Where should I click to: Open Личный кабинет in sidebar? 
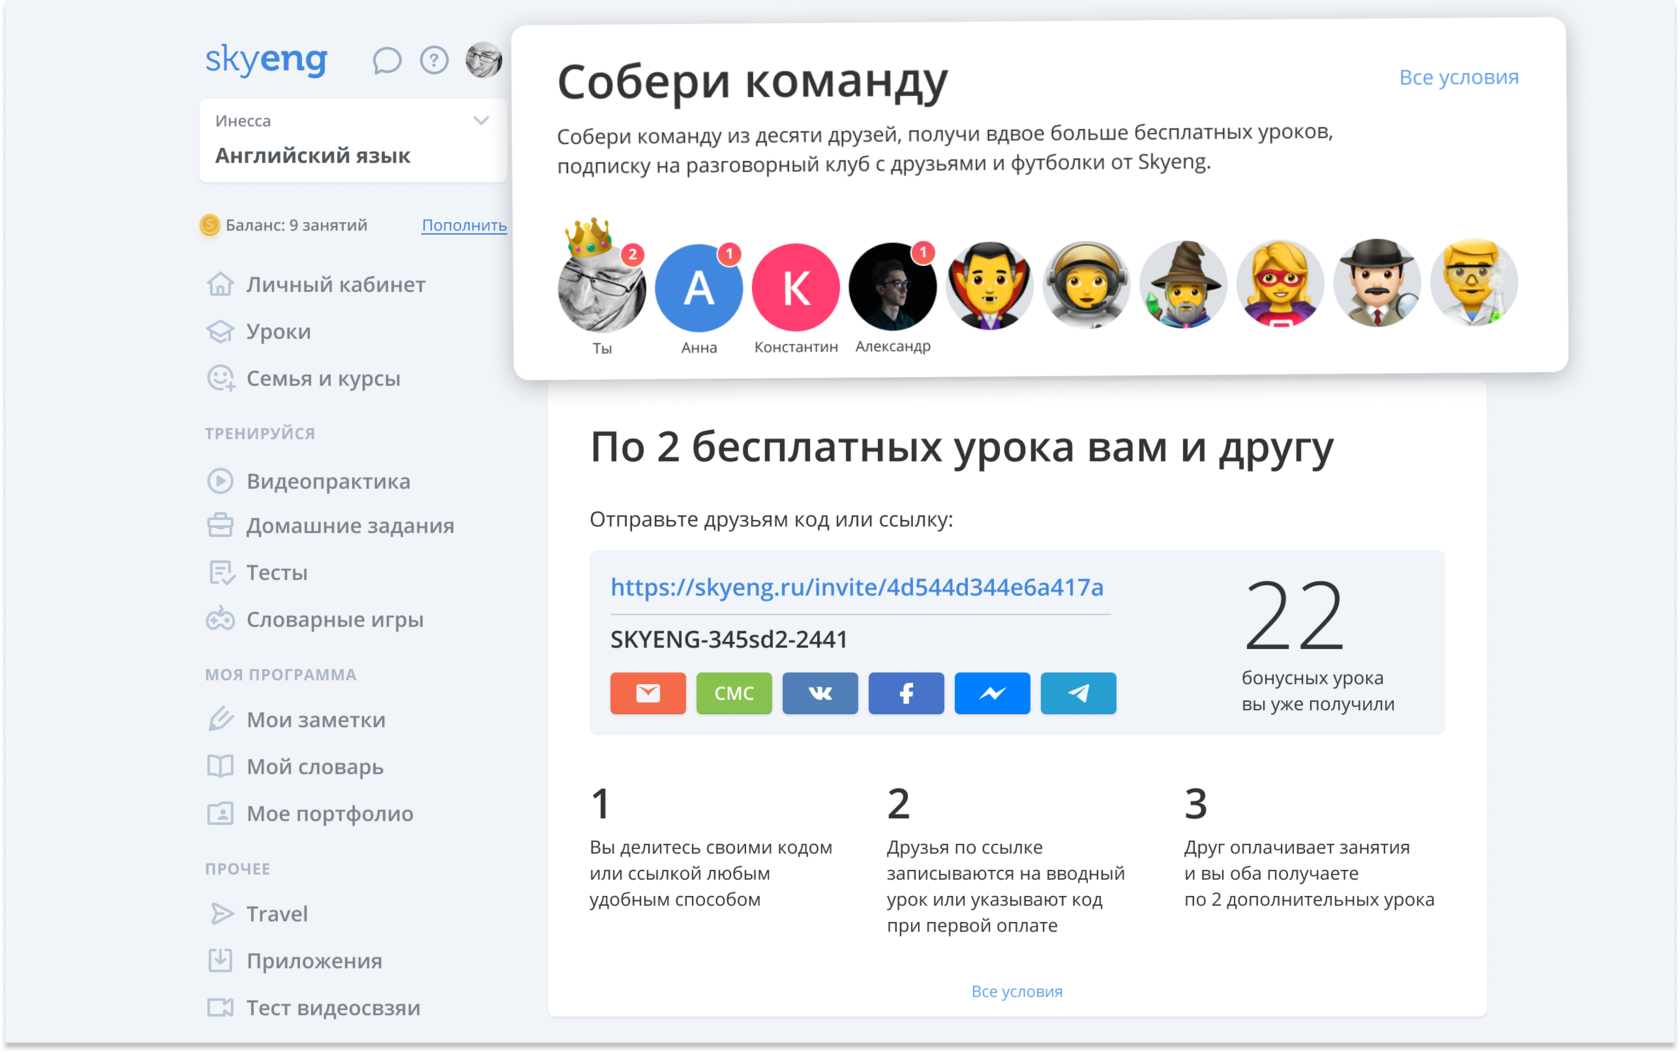[335, 285]
